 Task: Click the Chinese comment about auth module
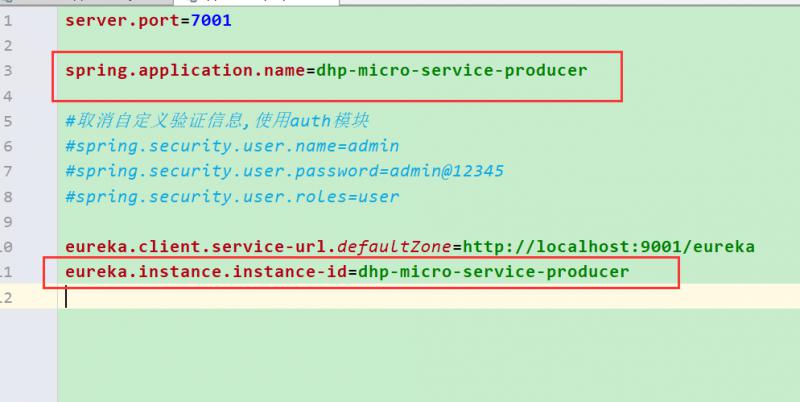[217, 121]
